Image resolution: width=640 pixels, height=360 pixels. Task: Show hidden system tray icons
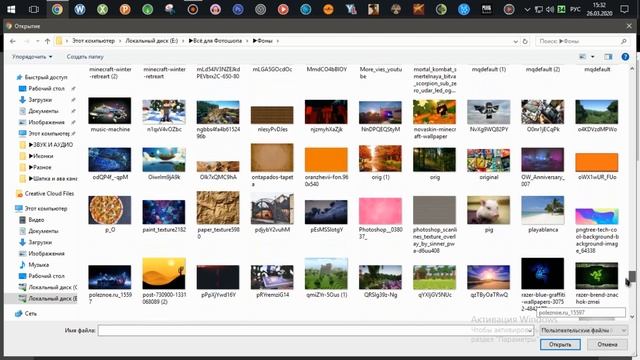click(x=527, y=9)
